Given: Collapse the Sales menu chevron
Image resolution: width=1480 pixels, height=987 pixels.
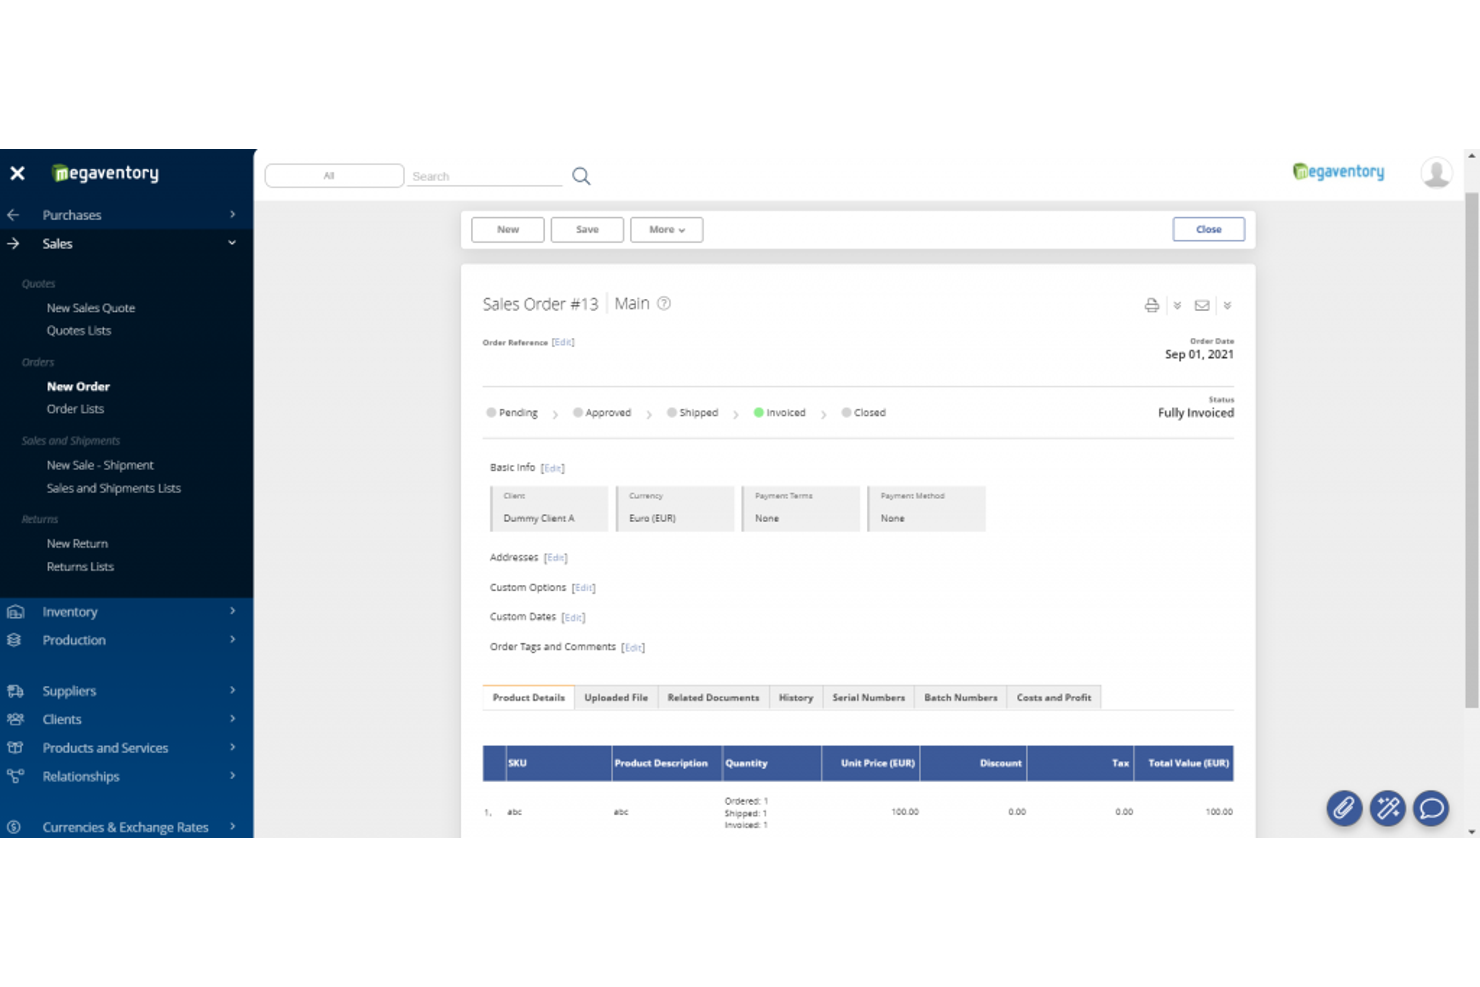Looking at the screenshot, I should coord(232,243).
